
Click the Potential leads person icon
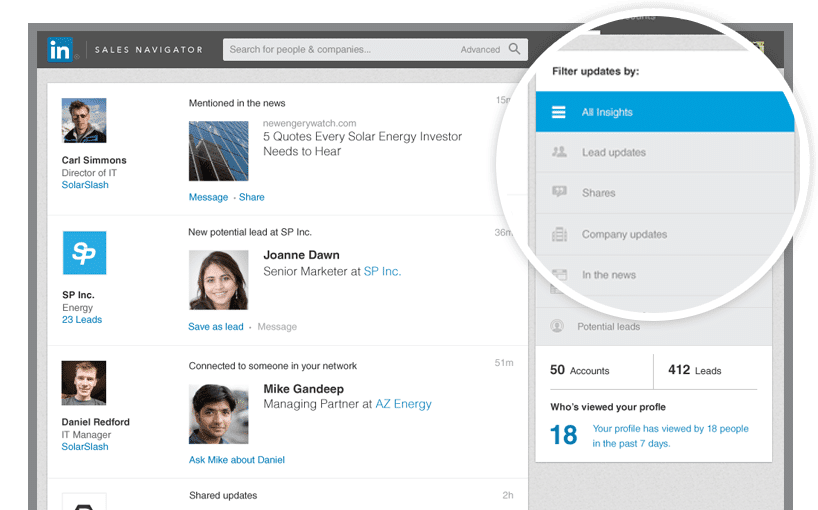click(557, 326)
